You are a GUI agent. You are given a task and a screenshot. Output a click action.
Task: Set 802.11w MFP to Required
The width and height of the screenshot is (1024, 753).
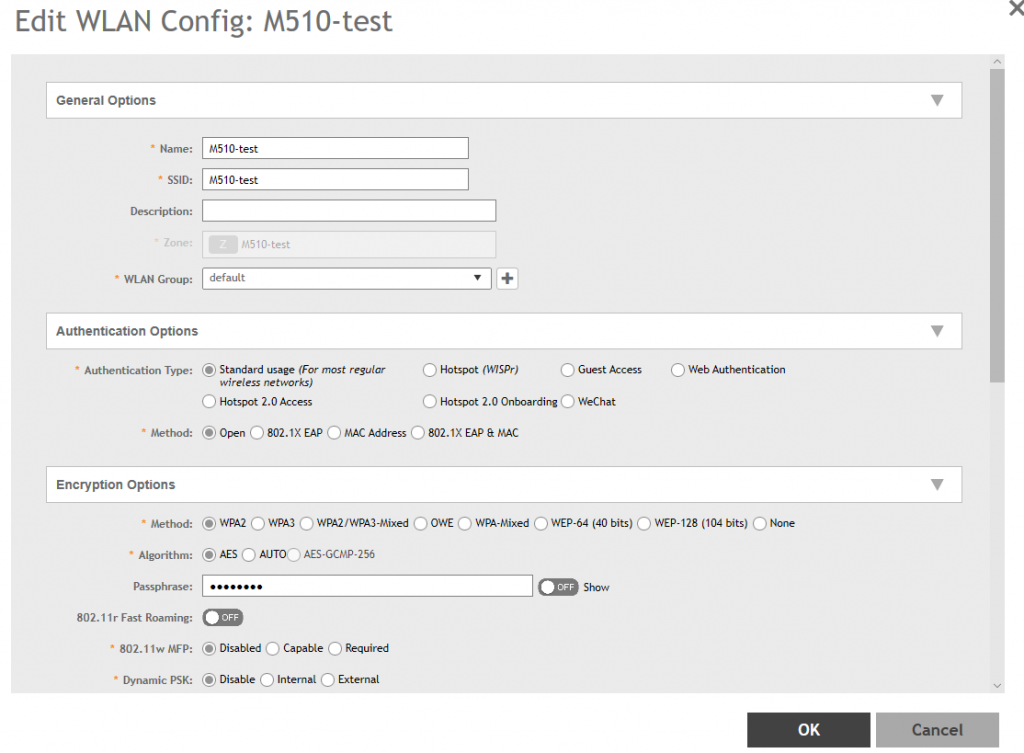click(335, 648)
